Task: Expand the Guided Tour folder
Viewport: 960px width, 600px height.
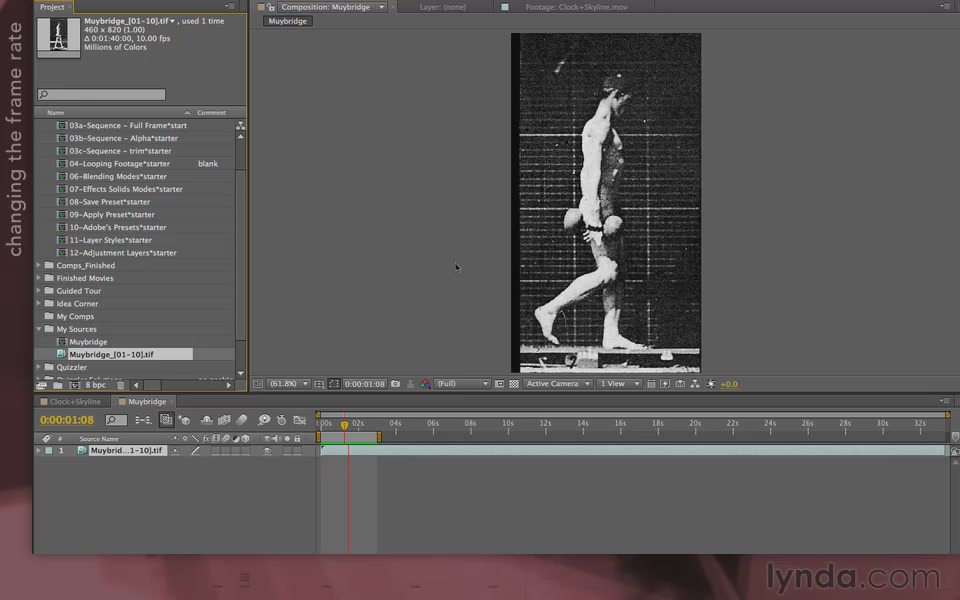Action: click(x=39, y=291)
